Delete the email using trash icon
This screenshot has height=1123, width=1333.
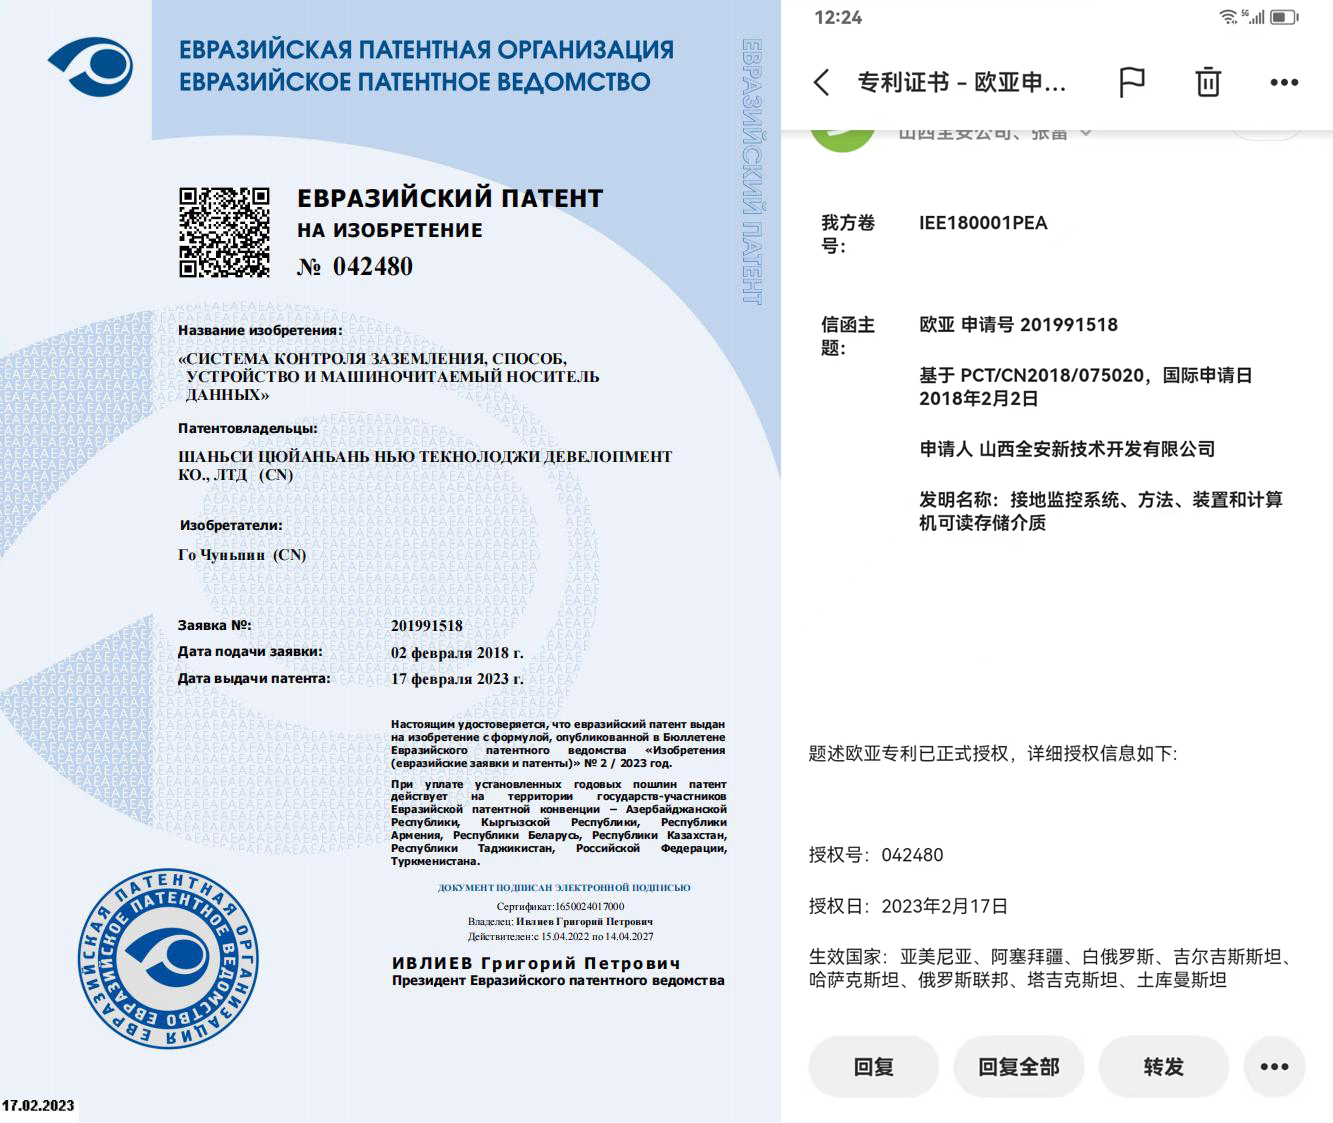(x=1208, y=82)
